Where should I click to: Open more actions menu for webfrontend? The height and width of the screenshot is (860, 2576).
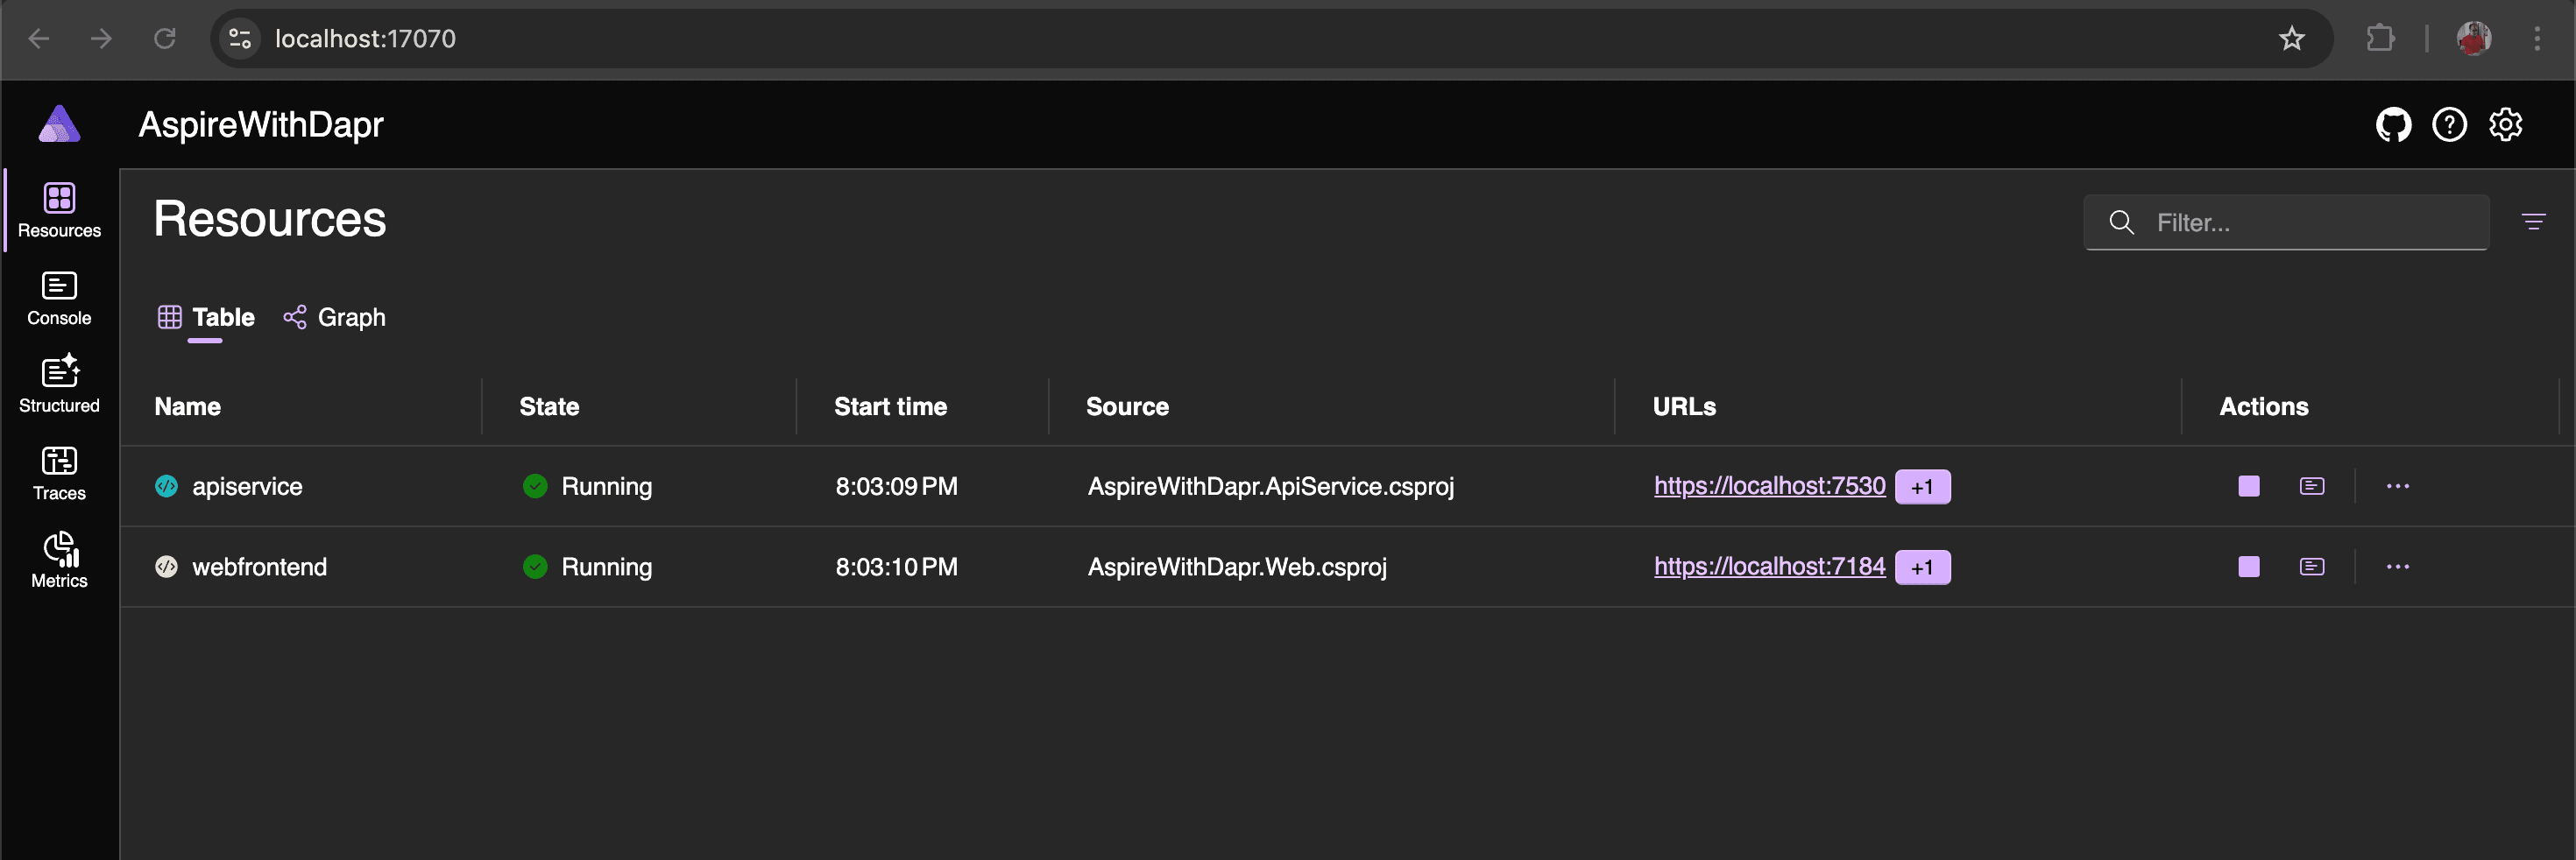2398,567
